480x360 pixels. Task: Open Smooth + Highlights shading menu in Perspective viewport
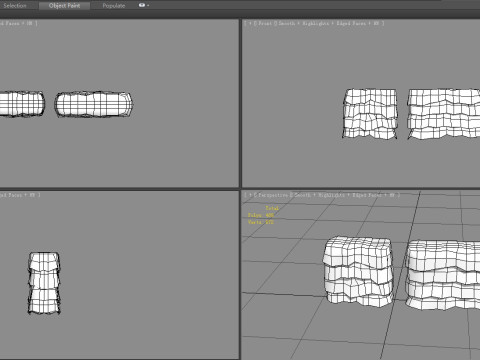318,195
